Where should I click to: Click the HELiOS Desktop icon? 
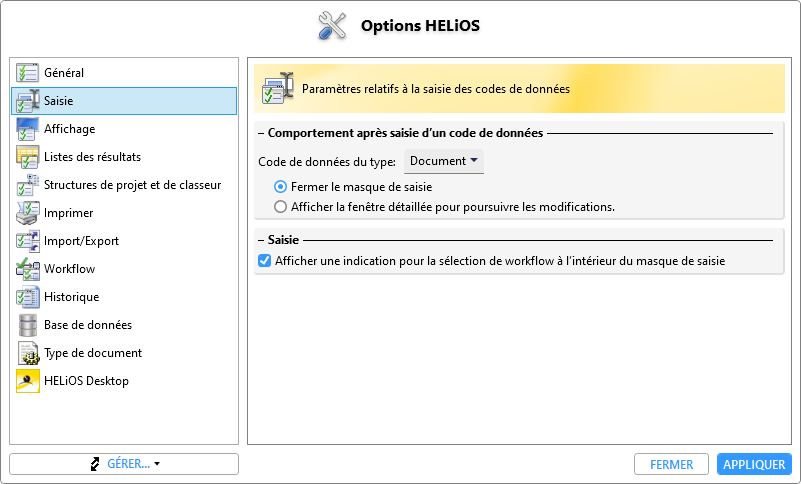click(x=27, y=381)
